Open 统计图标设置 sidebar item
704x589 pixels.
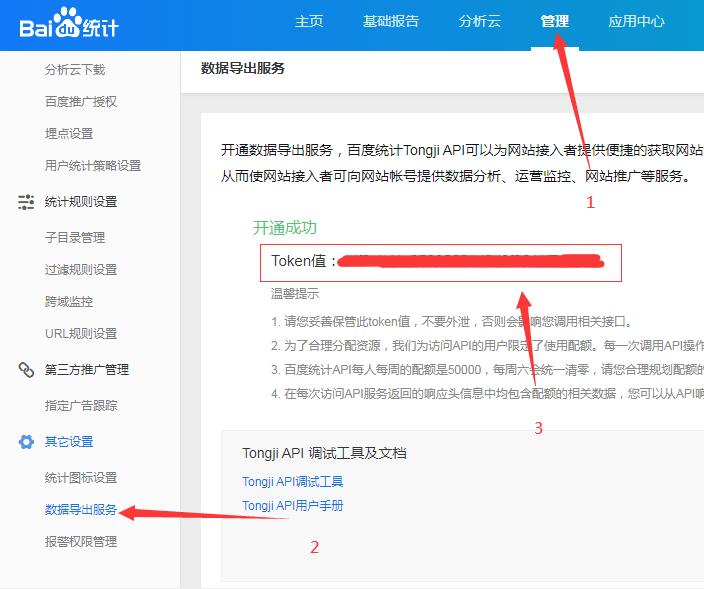81,478
